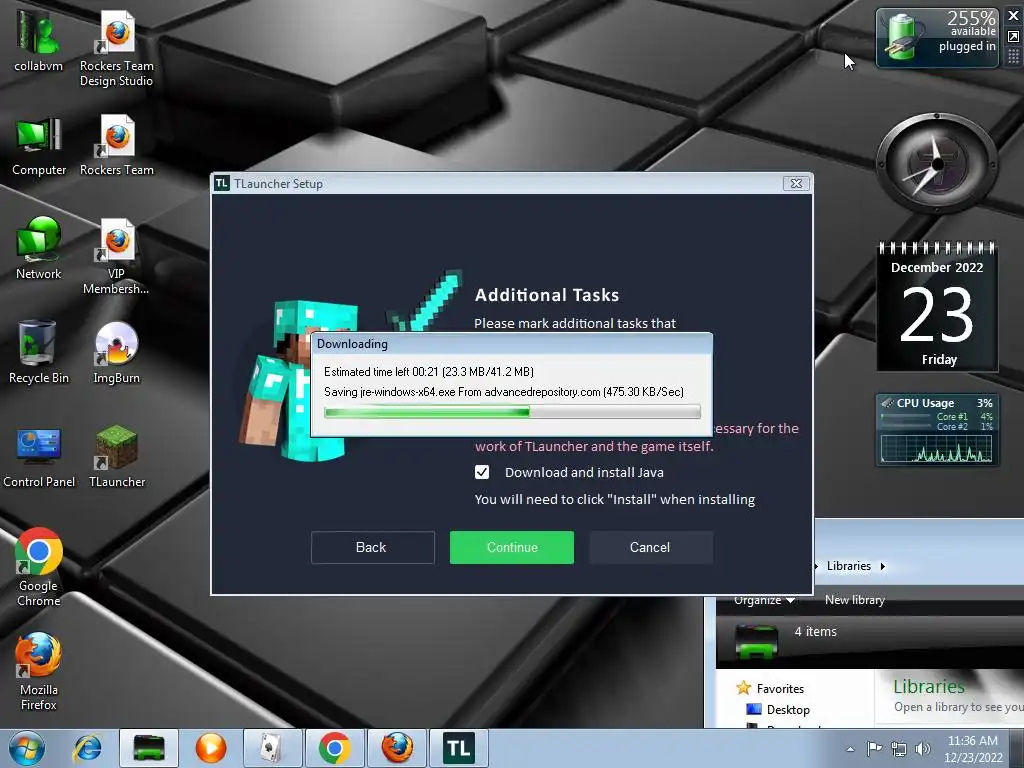
Task: Select Favorites in the Libraries navigation pane
Action: pyautogui.click(x=780, y=688)
